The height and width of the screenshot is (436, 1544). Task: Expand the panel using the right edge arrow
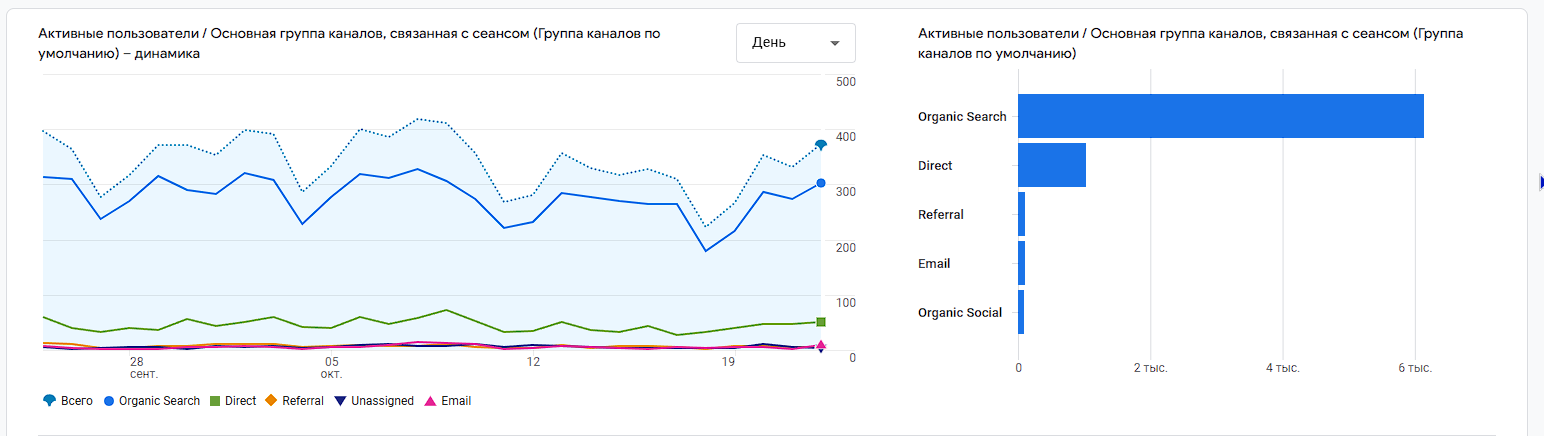pos(1539,181)
